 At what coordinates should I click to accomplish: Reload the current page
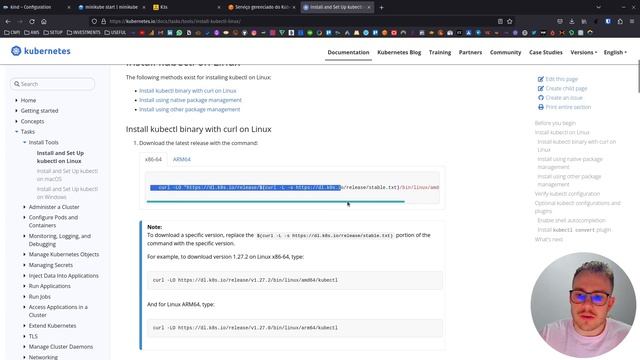coord(32,21)
